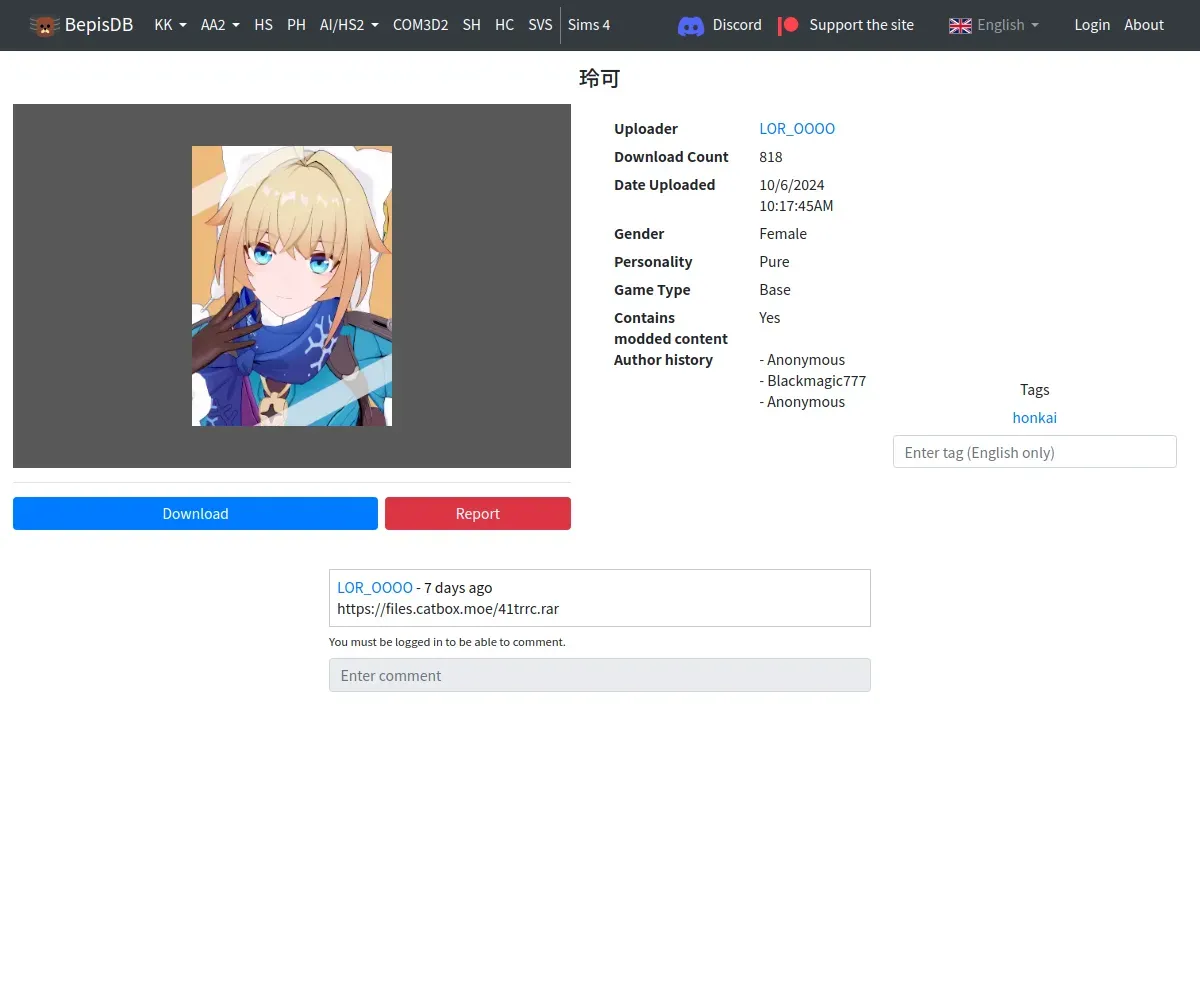Expand the AA2 dropdown menu
Image resolution: width=1200 pixels, height=1000 pixels.
(220, 25)
